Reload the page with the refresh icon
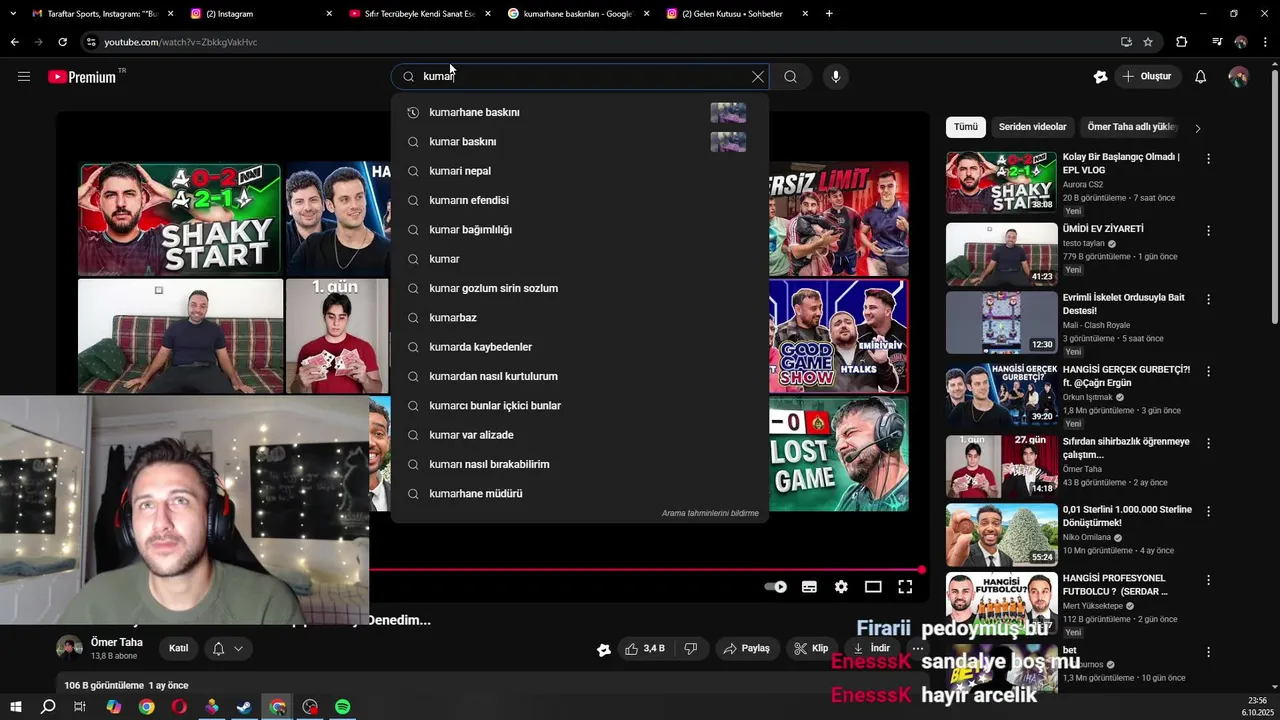 click(x=62, y=42)
